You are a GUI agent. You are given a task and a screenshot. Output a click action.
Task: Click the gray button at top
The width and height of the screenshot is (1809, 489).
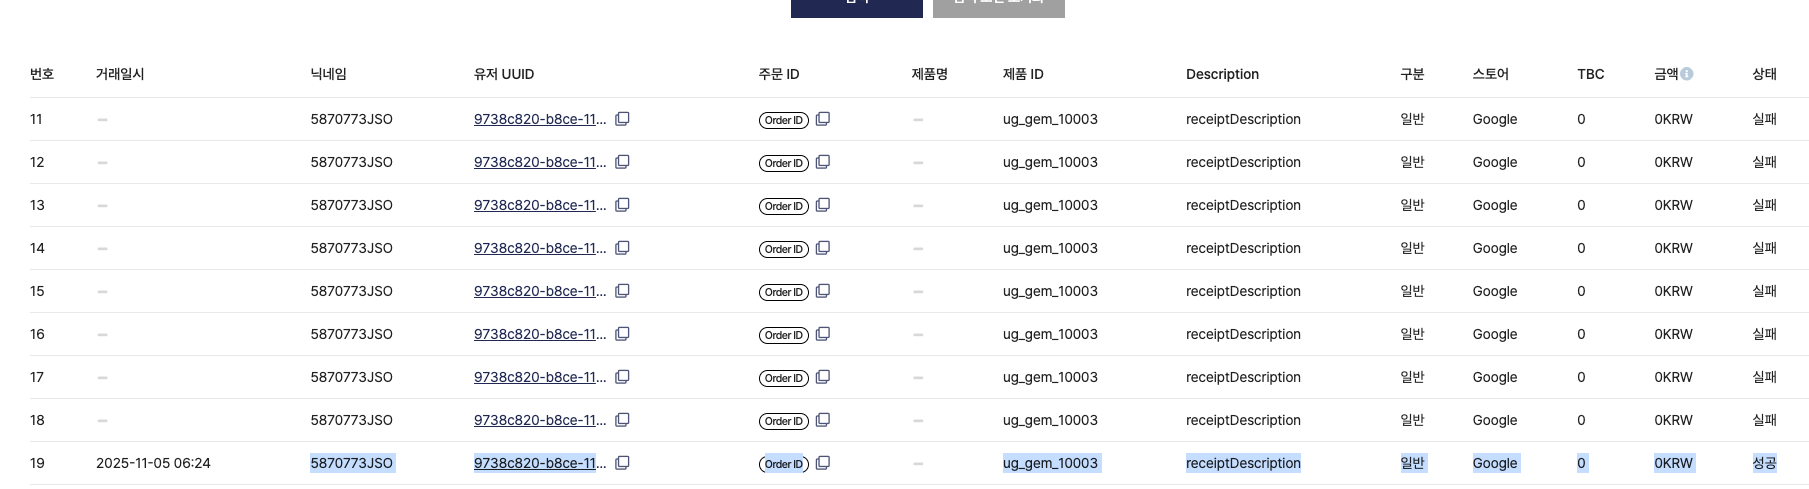pyautogui.click(x=998, y=6)
